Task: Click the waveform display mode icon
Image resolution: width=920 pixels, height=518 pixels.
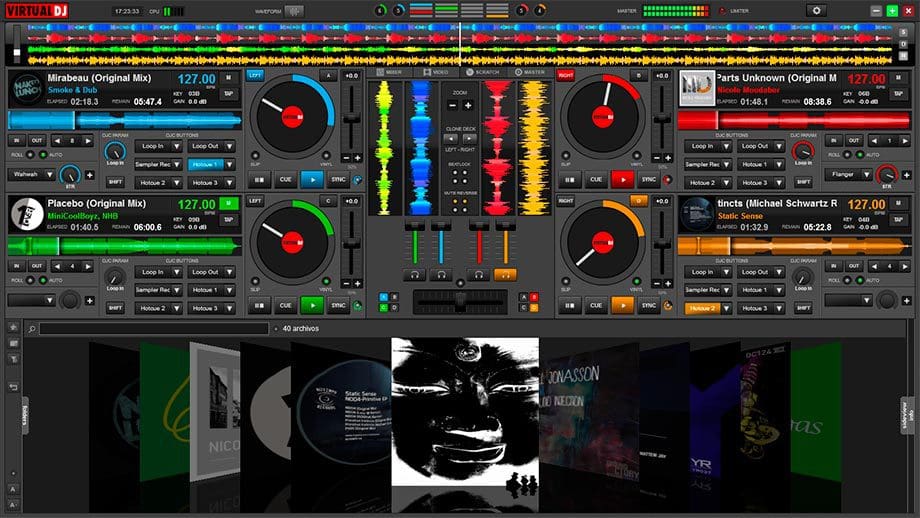Action: (293, 11)
